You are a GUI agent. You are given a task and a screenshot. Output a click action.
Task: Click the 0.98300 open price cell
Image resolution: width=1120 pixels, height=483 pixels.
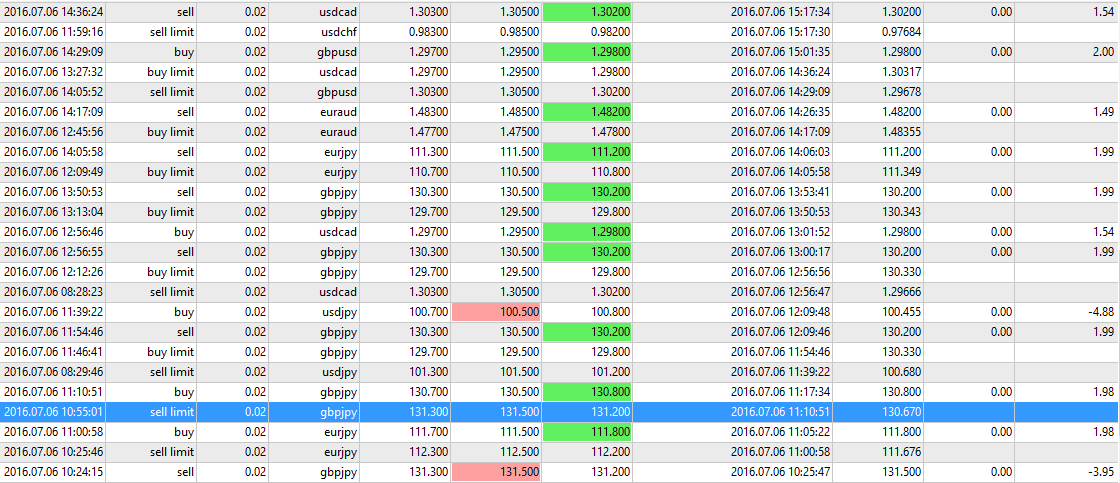point(429,32)
